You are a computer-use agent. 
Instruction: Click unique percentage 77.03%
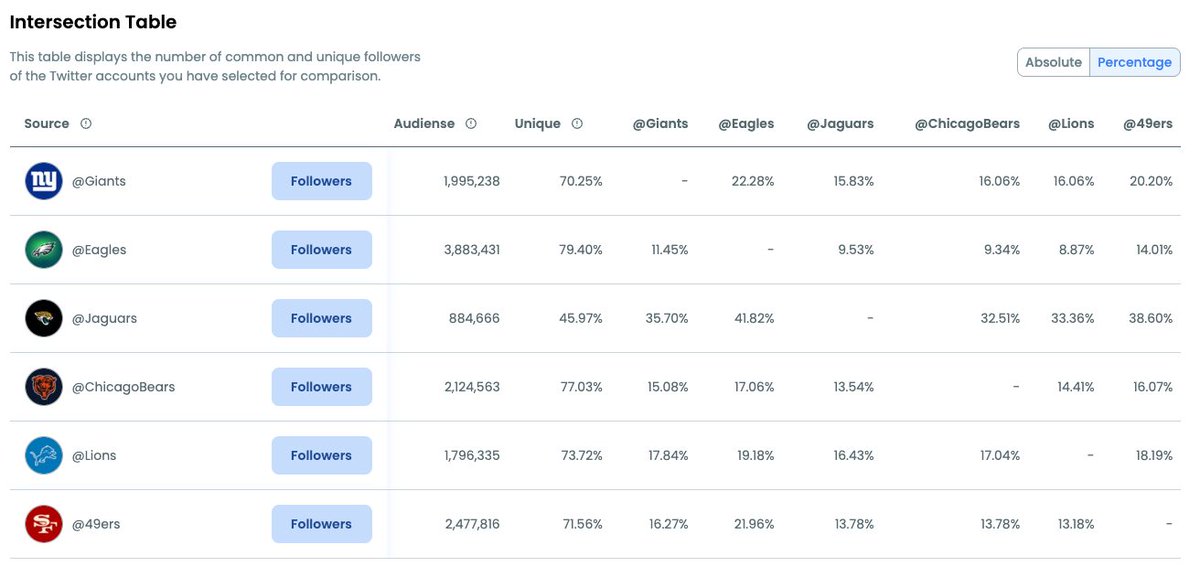(x=581, y=387)
